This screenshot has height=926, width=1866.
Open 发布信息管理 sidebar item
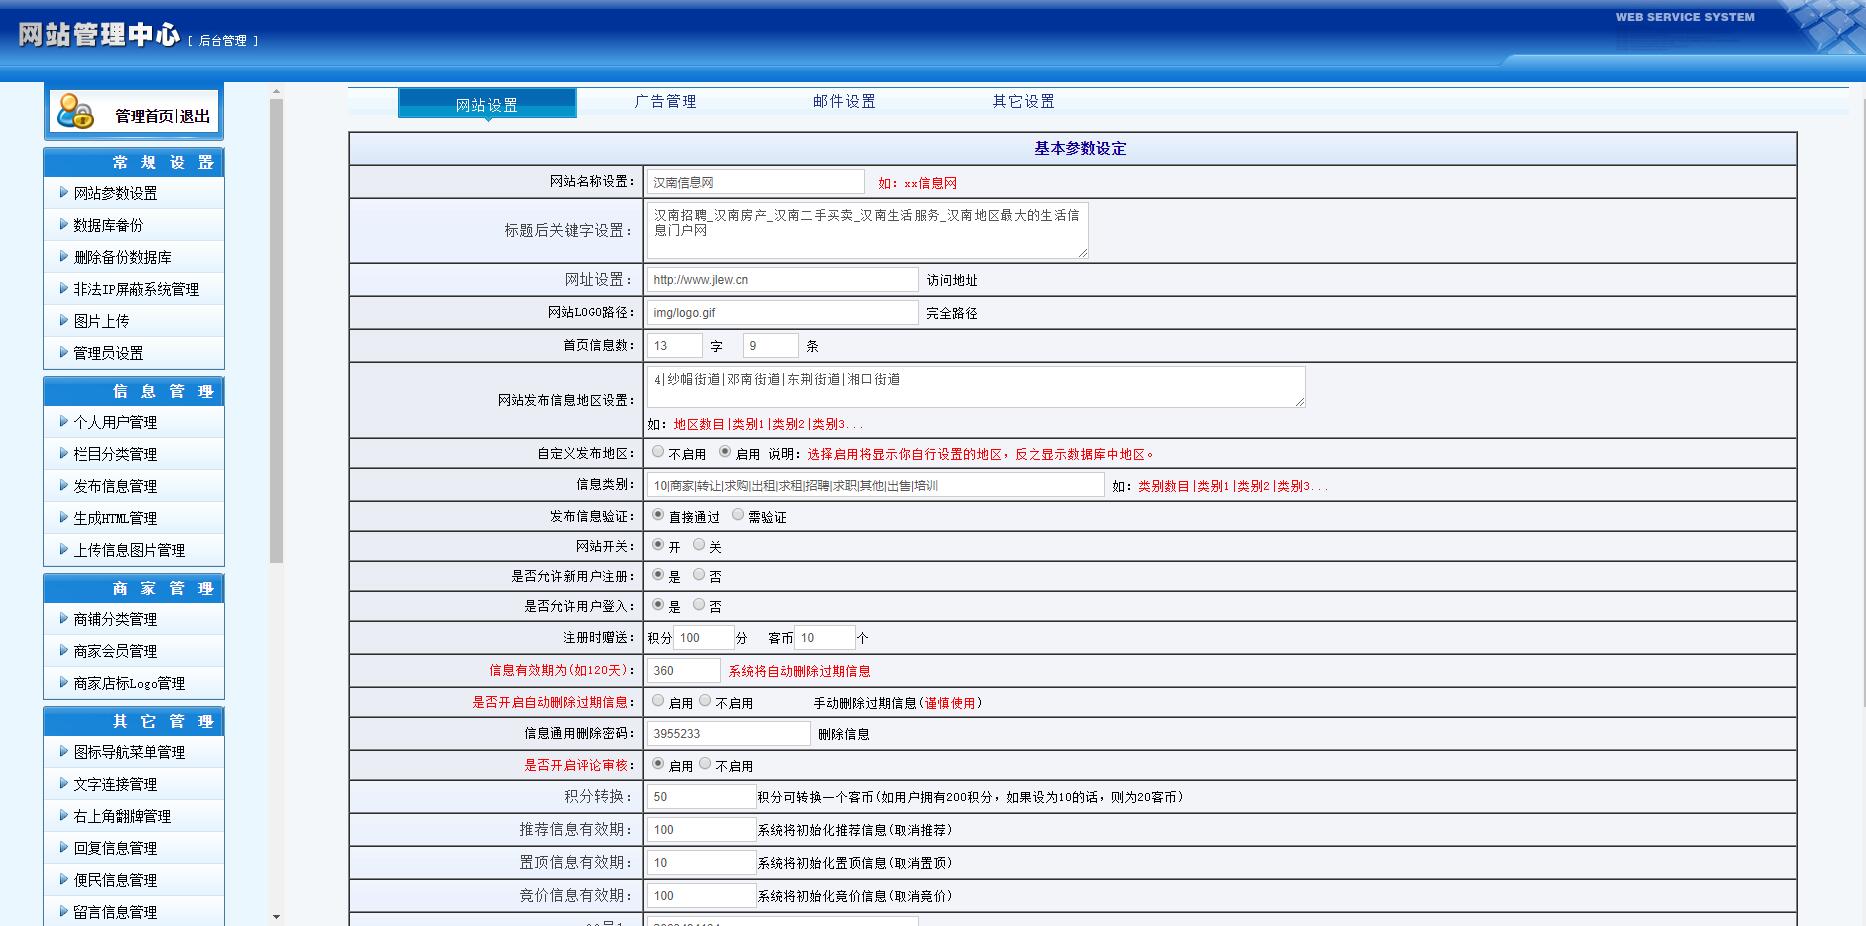point(115,486)
